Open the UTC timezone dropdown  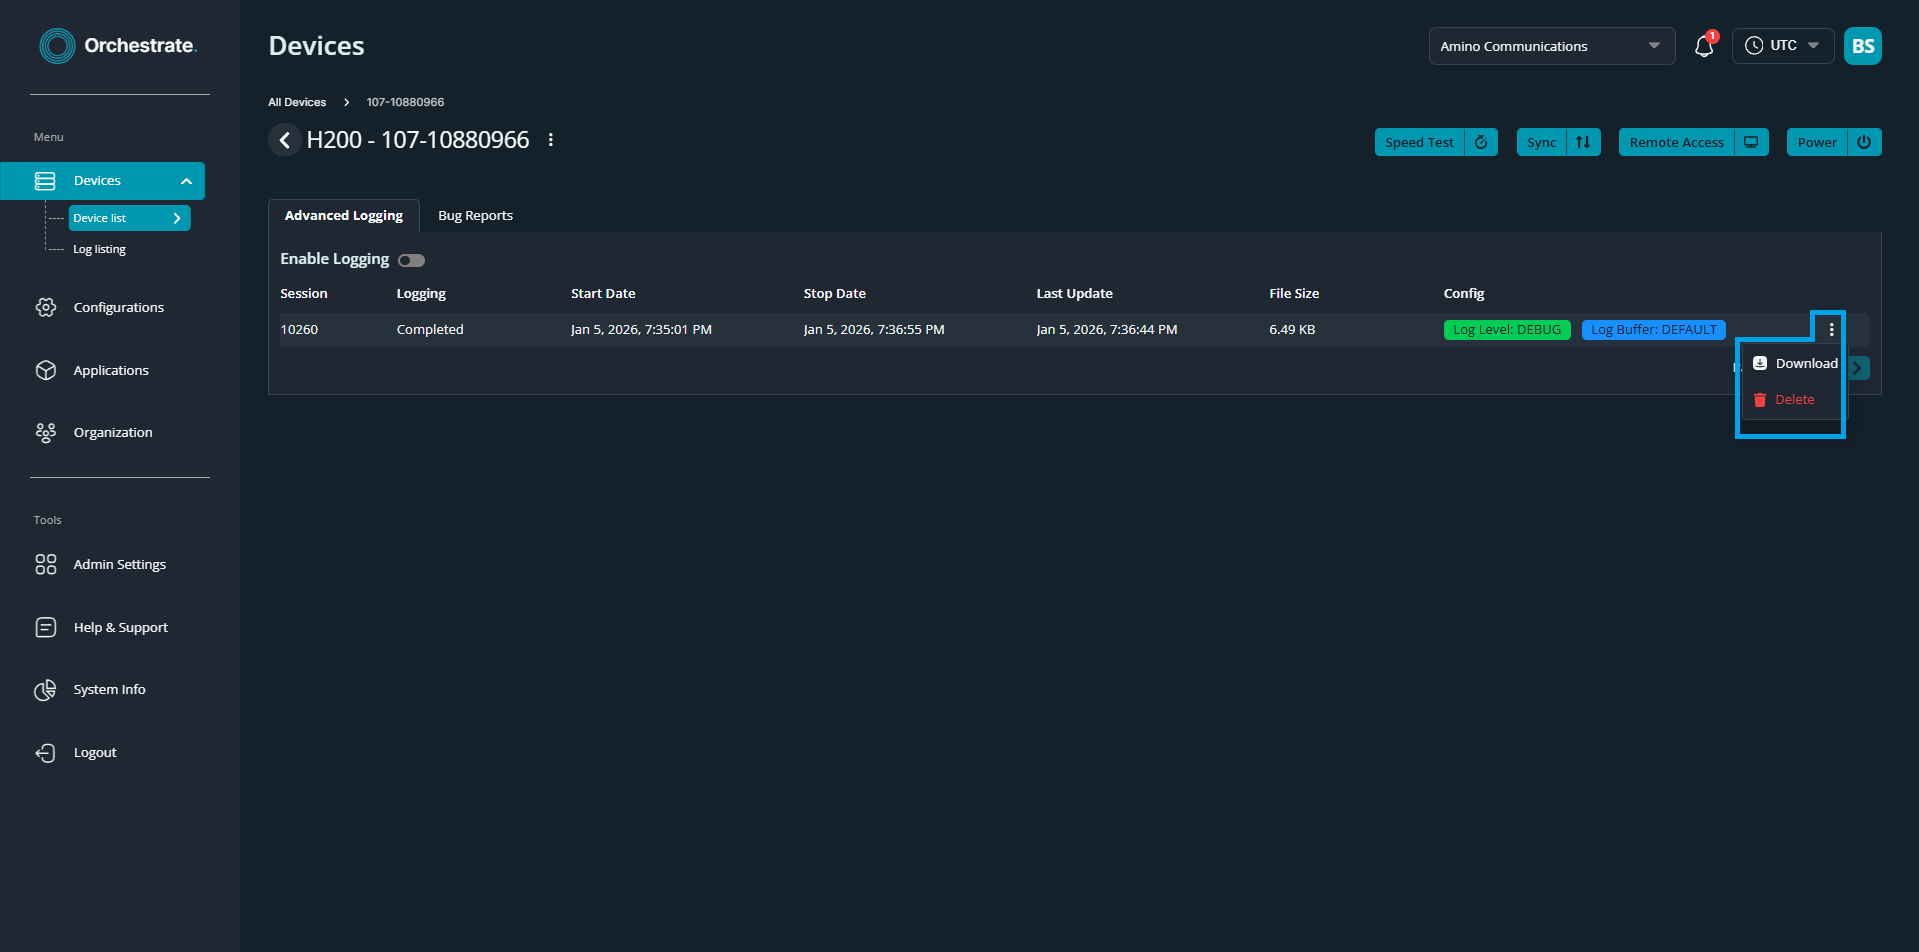coord(1782,46)
